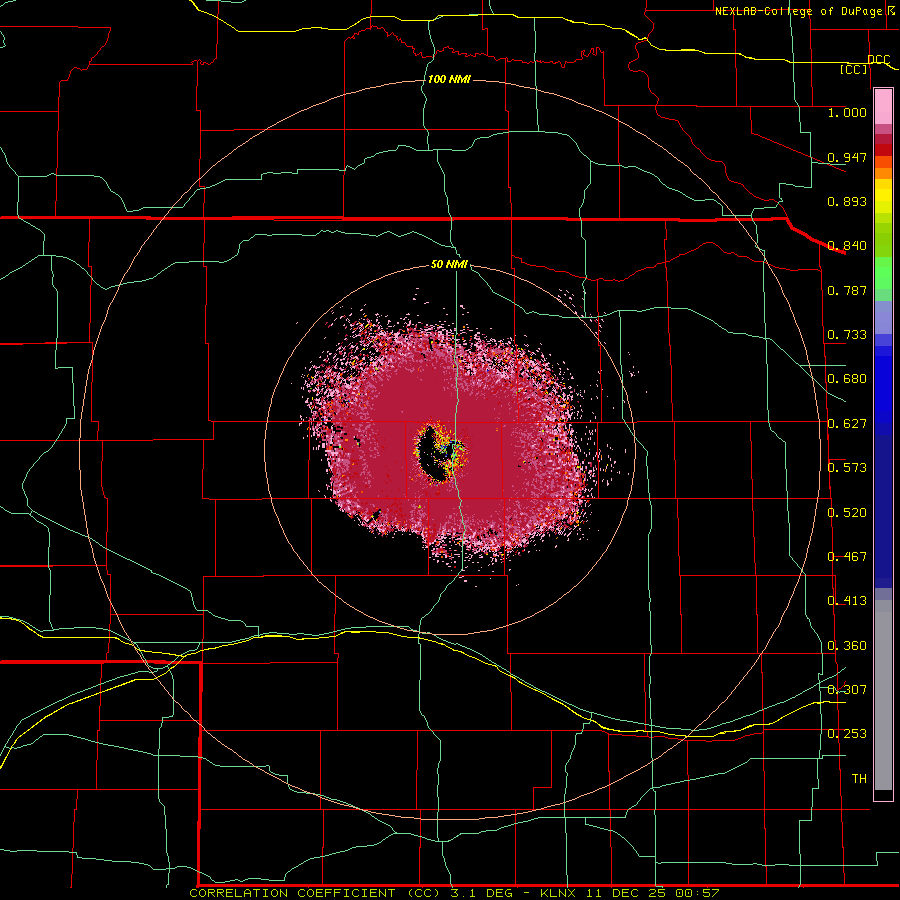Click the 0.947 scale value

click(x=847, y=157)
